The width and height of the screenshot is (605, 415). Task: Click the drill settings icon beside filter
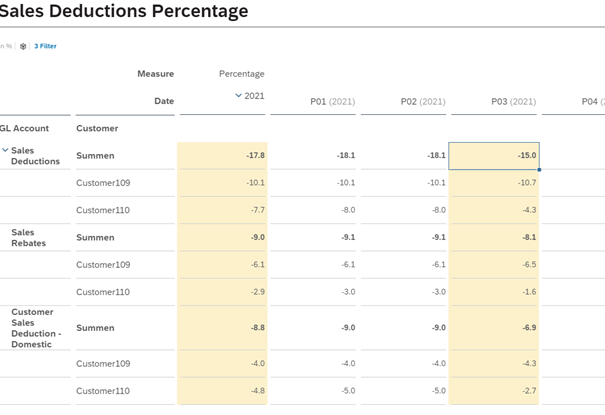[23, 46]
